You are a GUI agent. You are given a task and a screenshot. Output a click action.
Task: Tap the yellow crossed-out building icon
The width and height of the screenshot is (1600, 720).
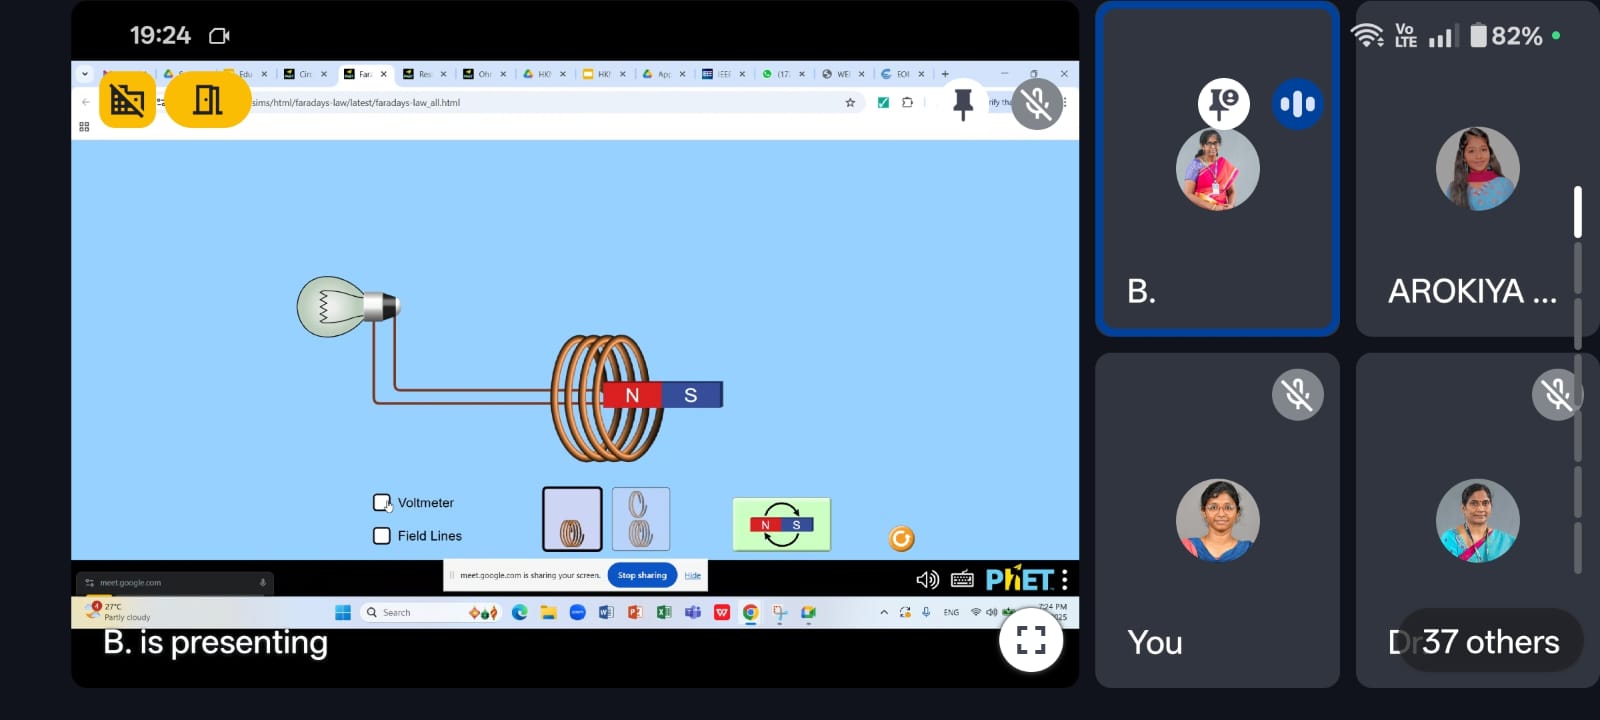[127, 100]
